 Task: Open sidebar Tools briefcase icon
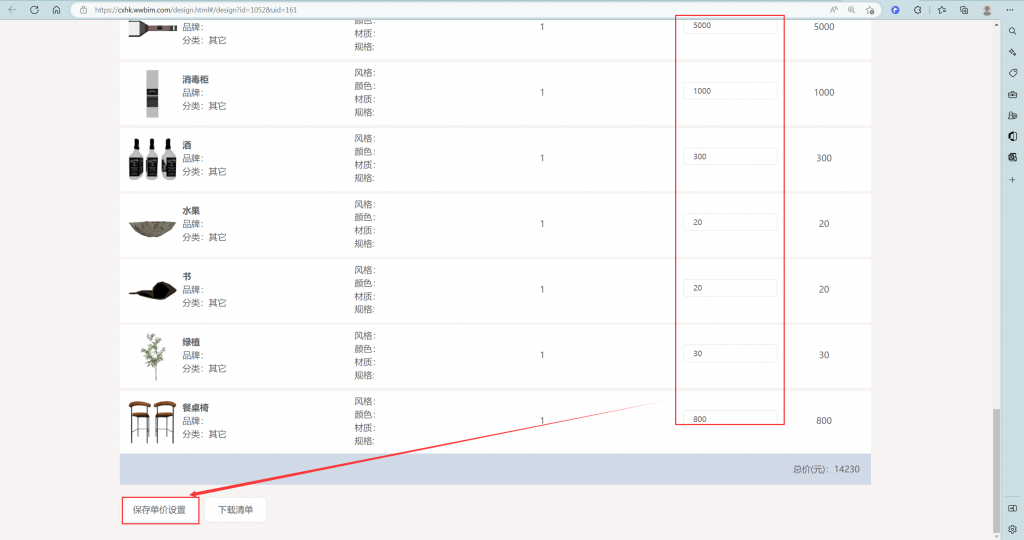pos(1012,94)
